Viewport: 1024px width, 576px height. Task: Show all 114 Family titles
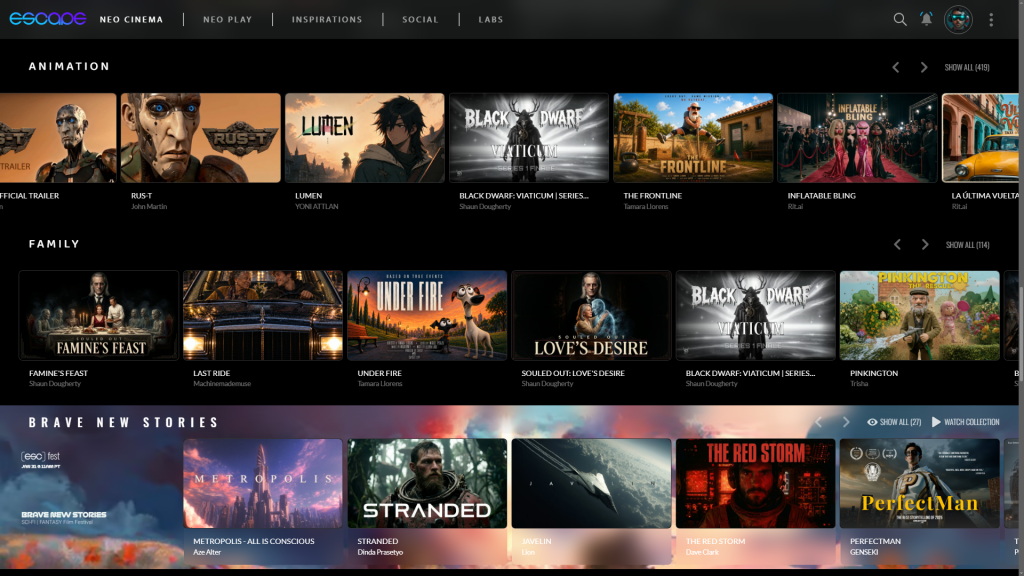(967, 245)
